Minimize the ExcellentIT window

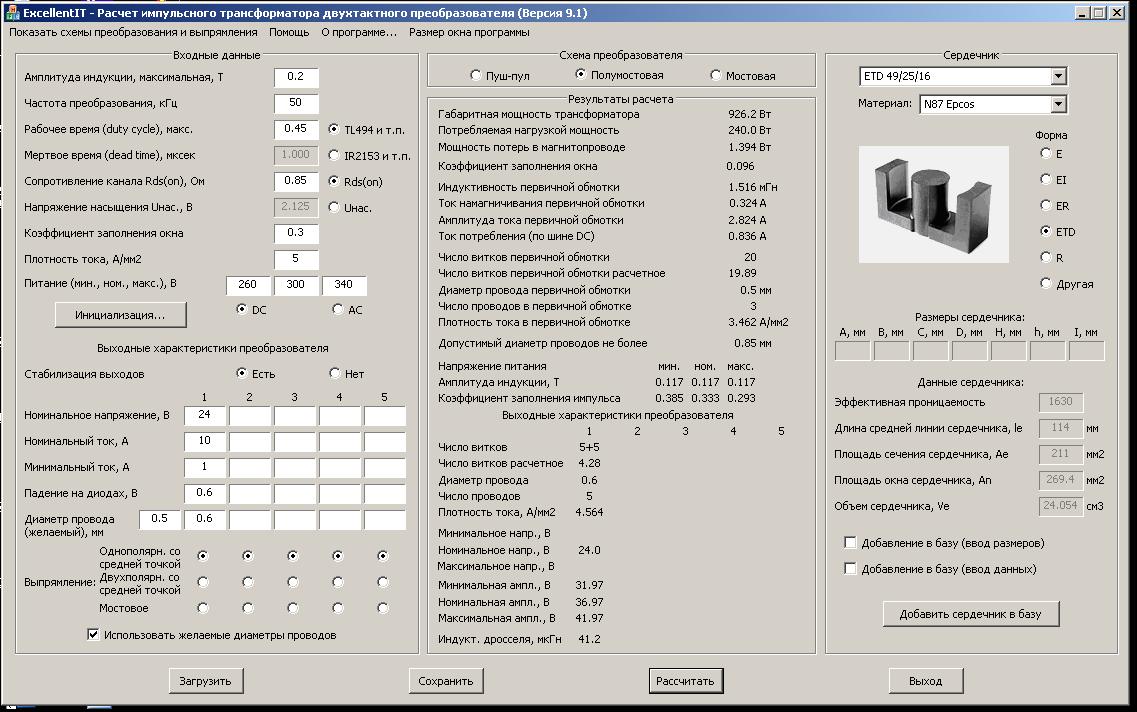[1082, 12]
